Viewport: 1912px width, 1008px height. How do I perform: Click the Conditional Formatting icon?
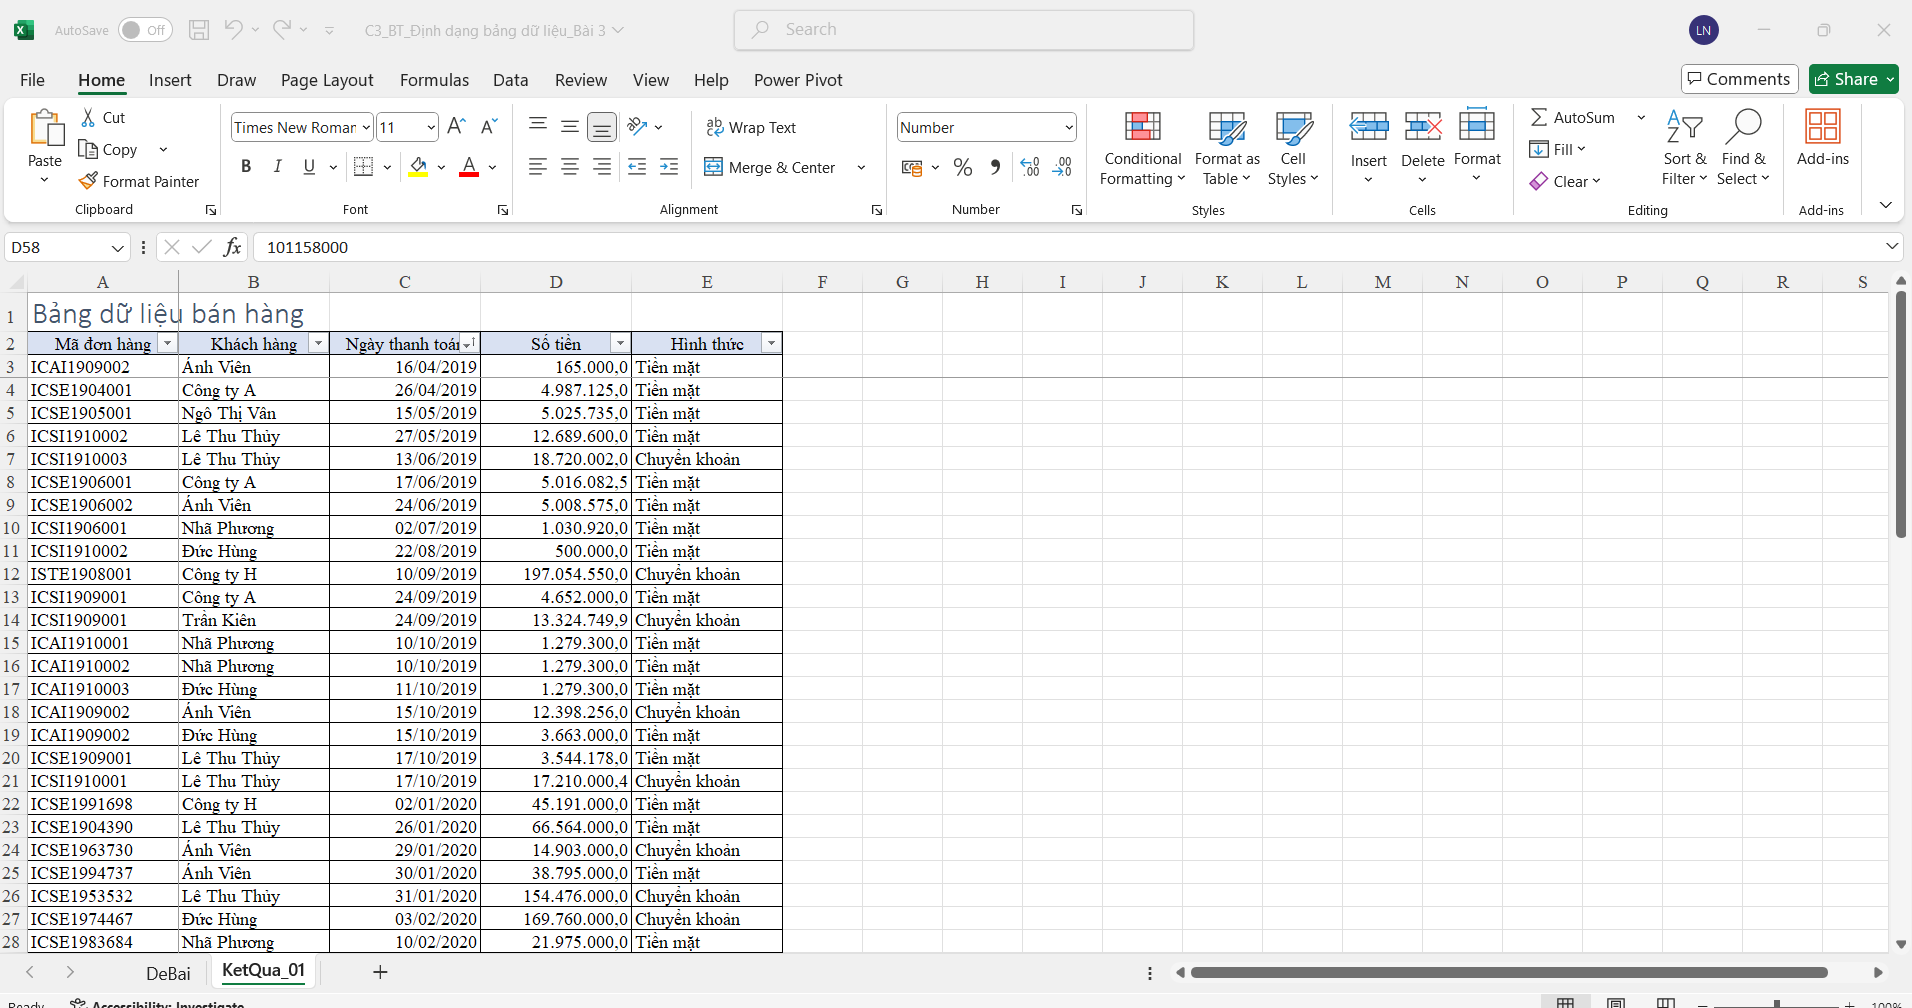pyautogui.click(x=1142, y=127)
